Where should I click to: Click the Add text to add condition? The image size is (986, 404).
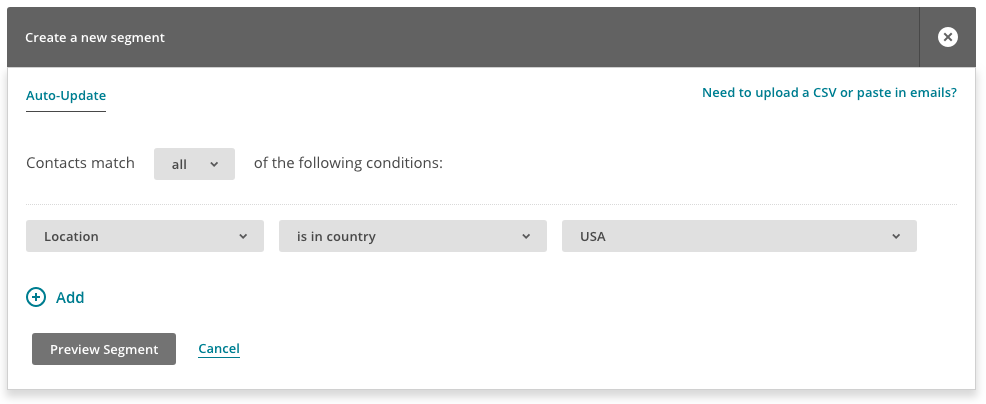click(x=70, y=297)
